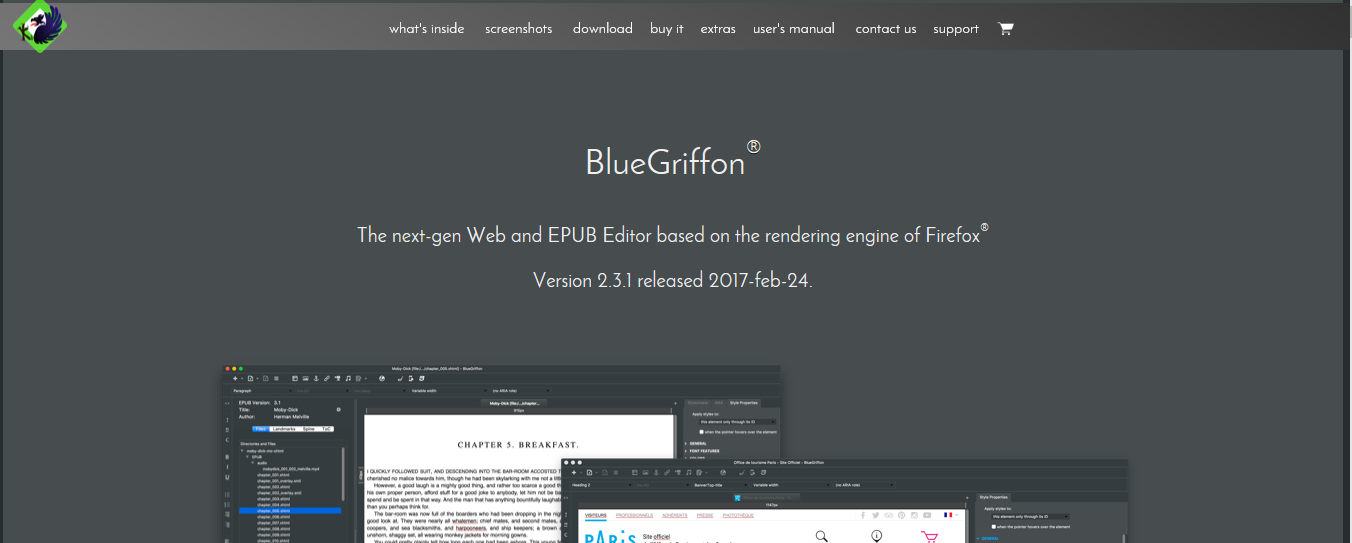Click the anchor icon in Moby-Dick toolbar
The image size is (1352, 543).
[x=316, y=378]
